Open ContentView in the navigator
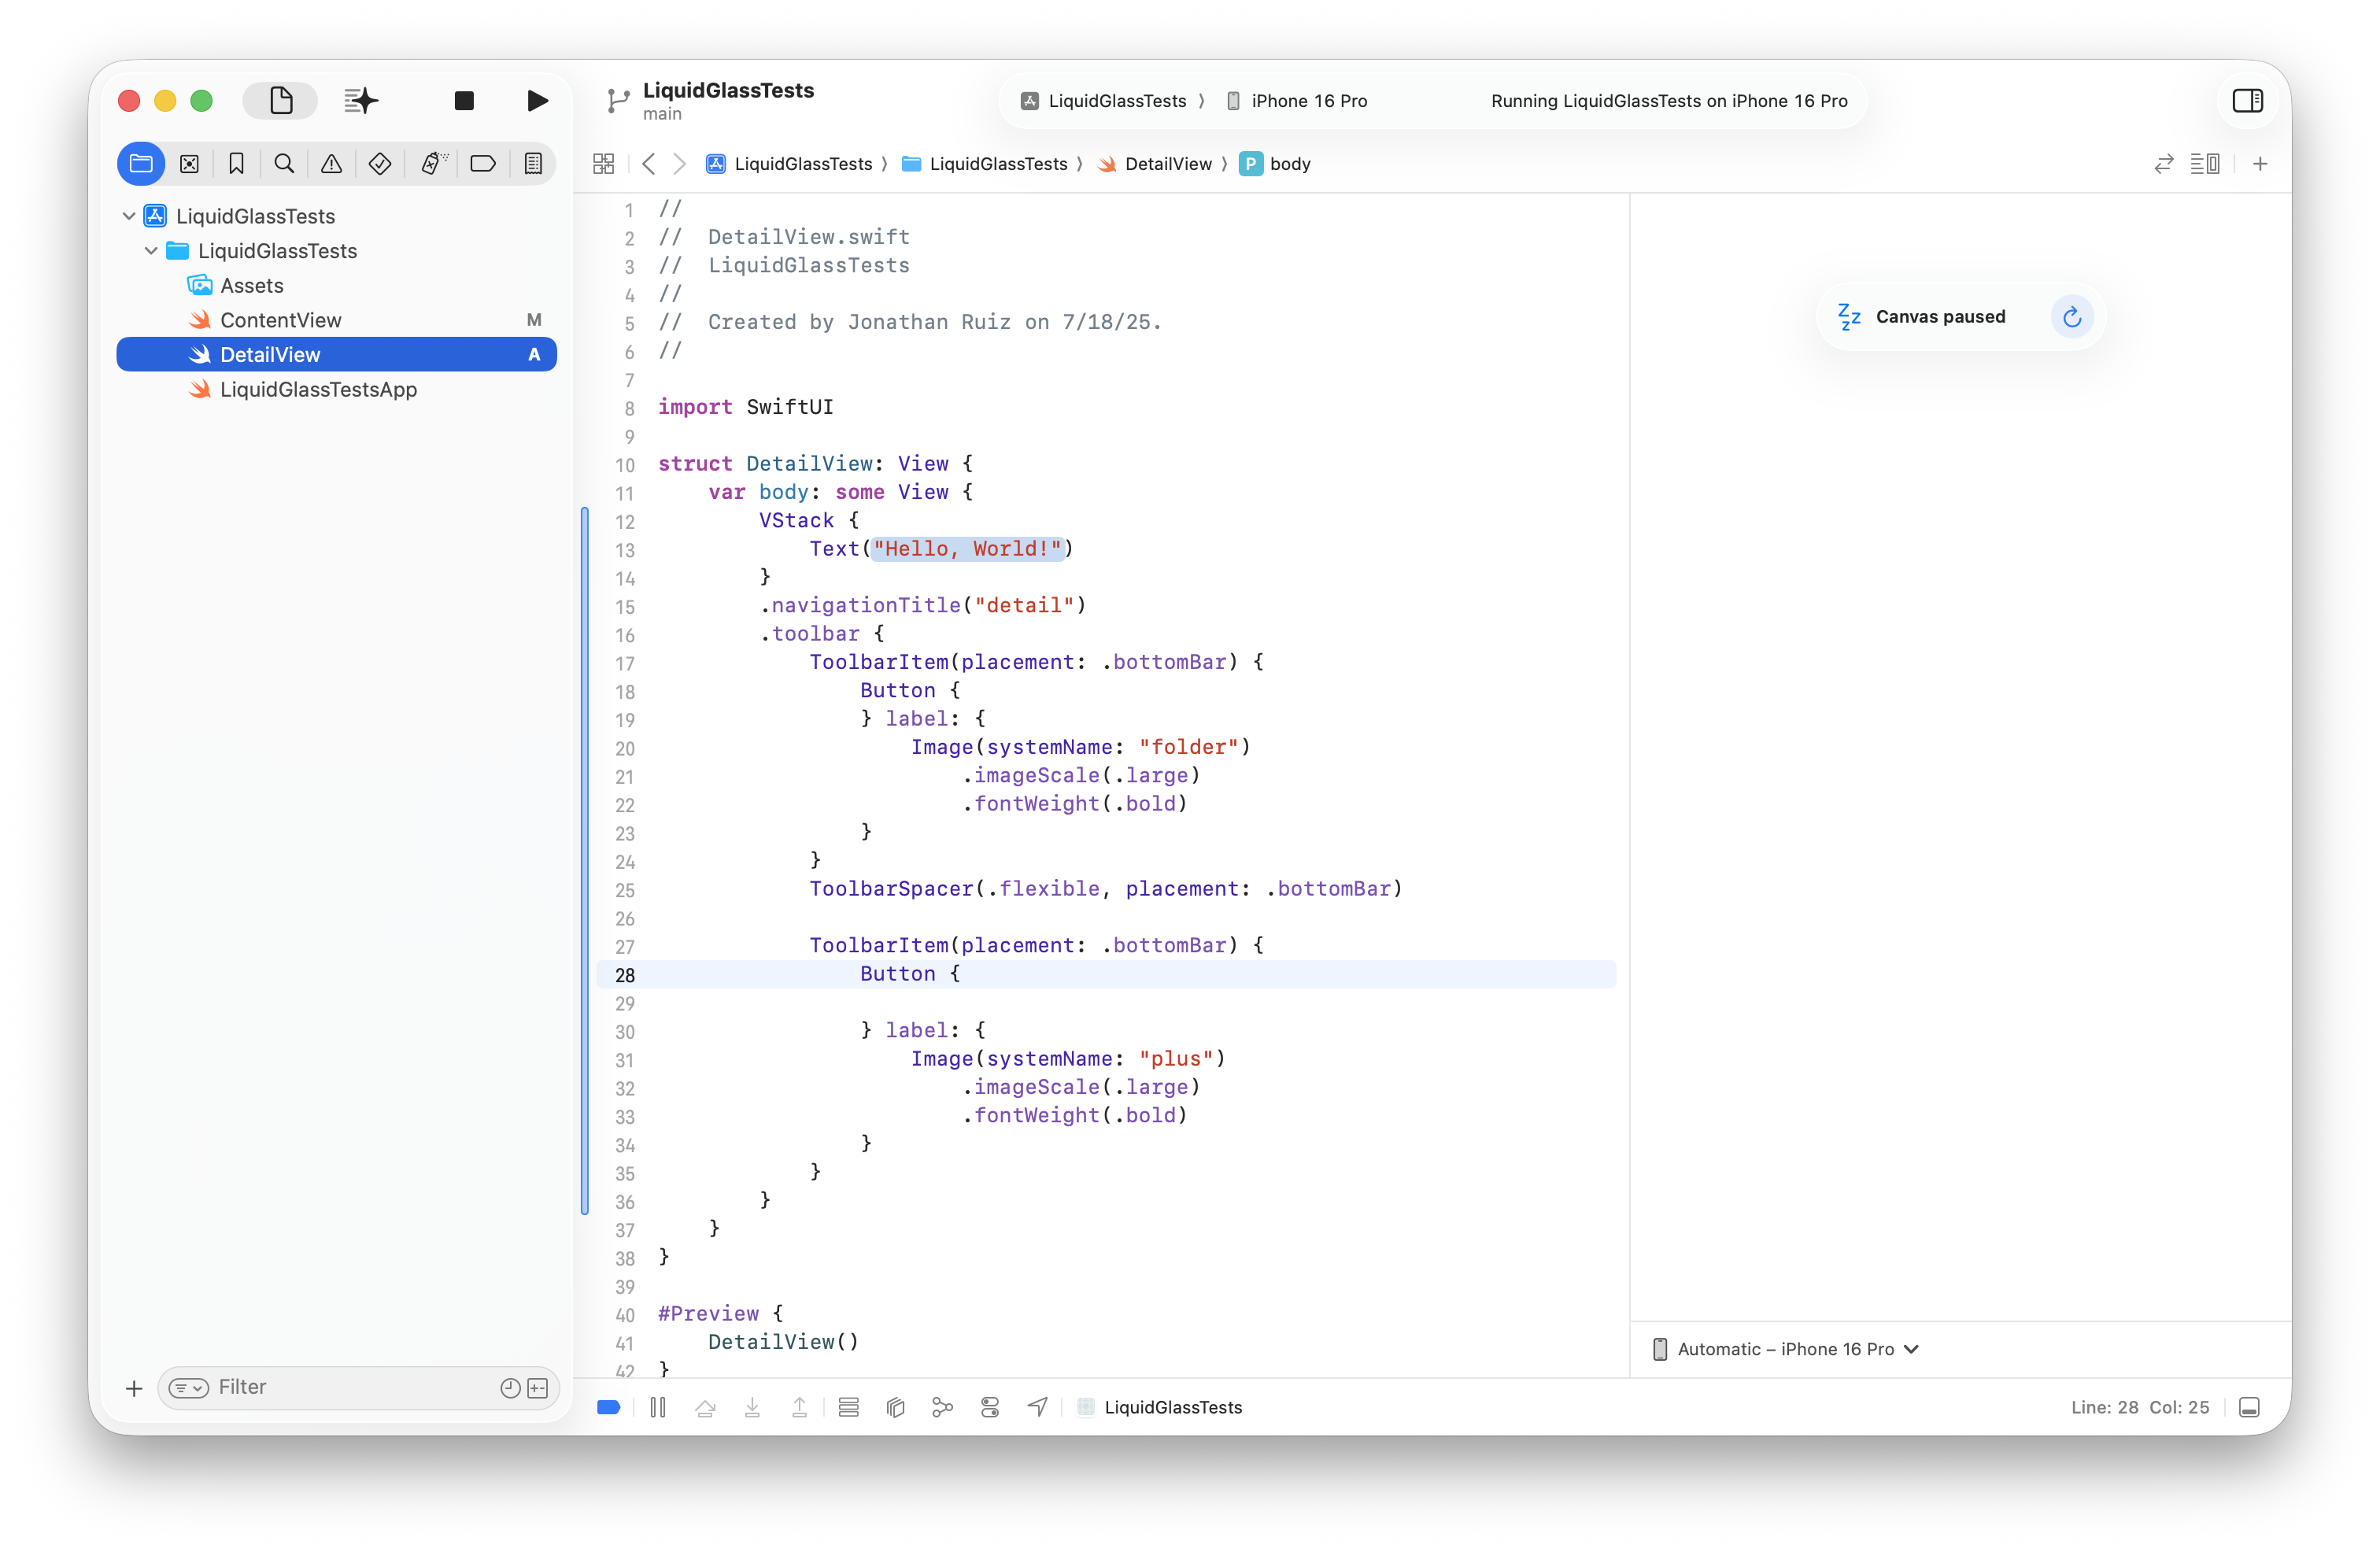The width and height of the screenshot is (2380, 1552). click(337, 320)
